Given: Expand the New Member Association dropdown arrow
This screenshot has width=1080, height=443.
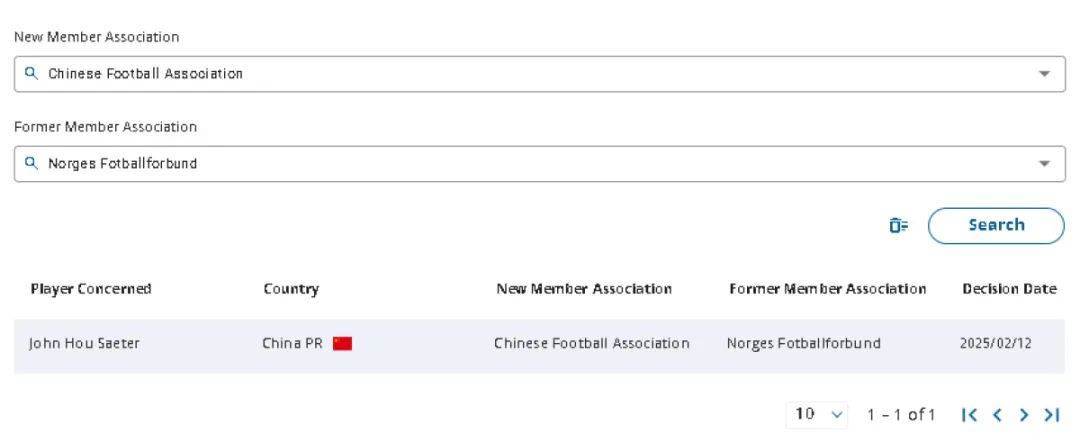Looking at the screenshot, I should [x=1044, y=74].
